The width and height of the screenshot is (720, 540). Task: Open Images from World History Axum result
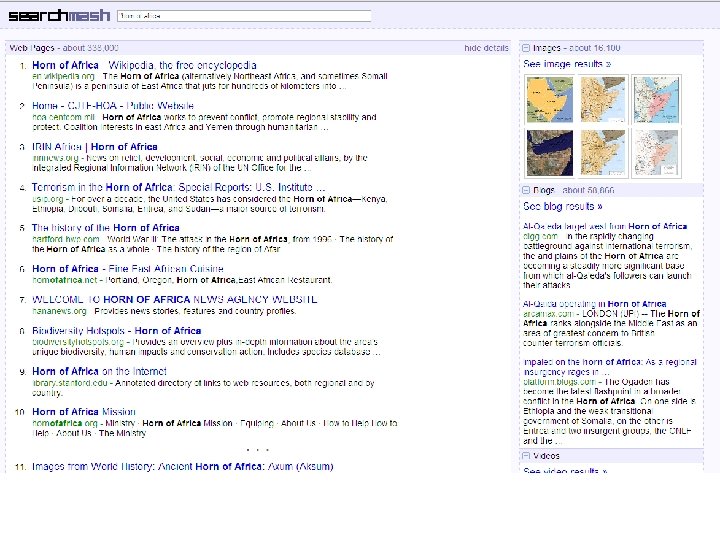[x=183, y=467]
